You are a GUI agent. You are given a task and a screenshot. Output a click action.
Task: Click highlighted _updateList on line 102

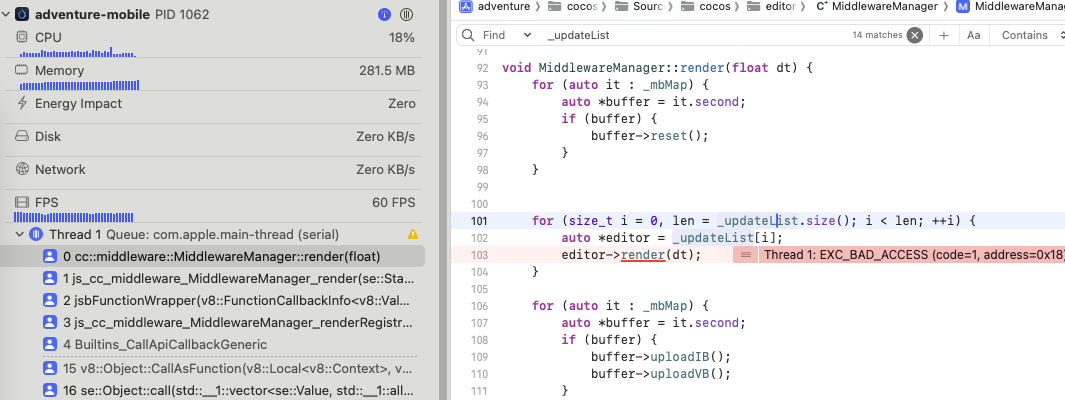click(x=712, y=238)
